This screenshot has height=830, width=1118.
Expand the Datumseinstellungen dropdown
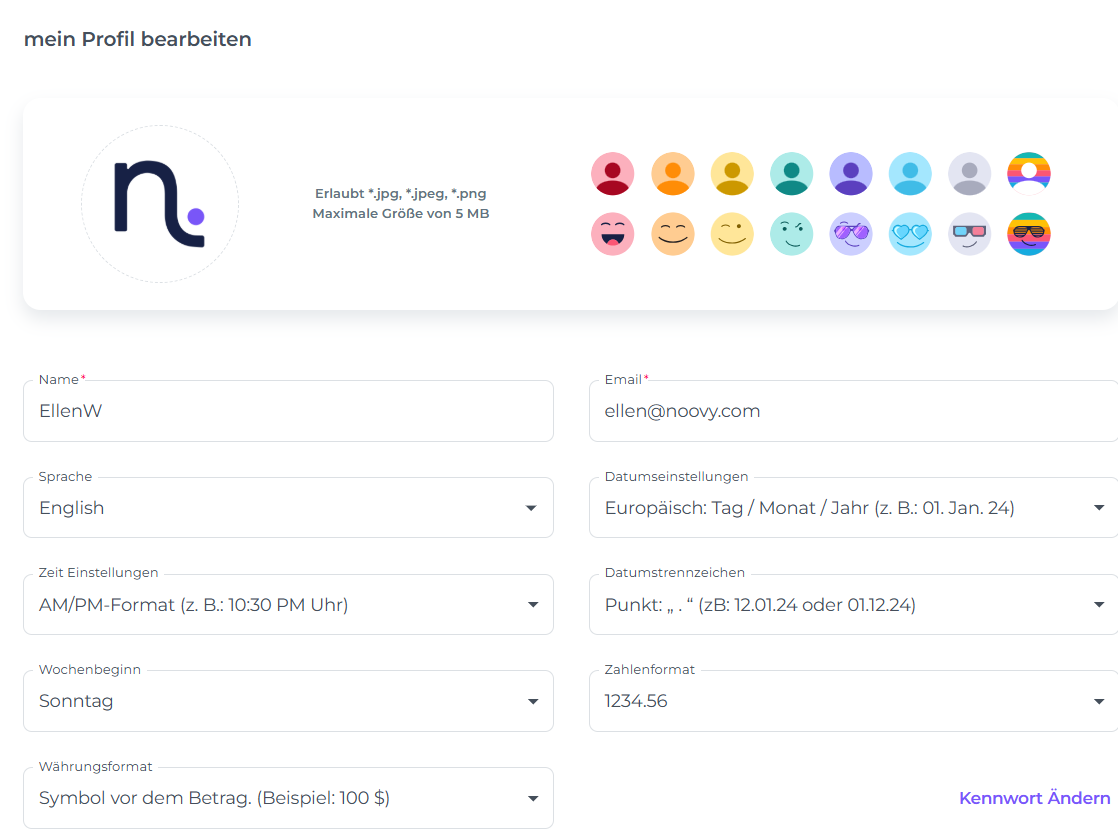click(853, 508)
